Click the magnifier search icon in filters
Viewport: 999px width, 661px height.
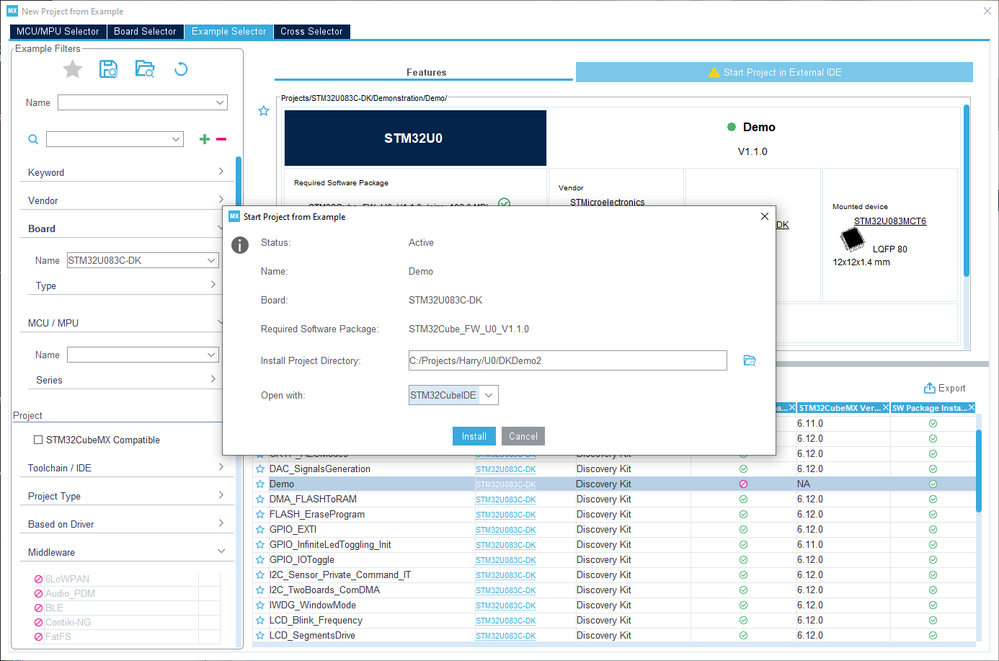[x=33, y=139]
